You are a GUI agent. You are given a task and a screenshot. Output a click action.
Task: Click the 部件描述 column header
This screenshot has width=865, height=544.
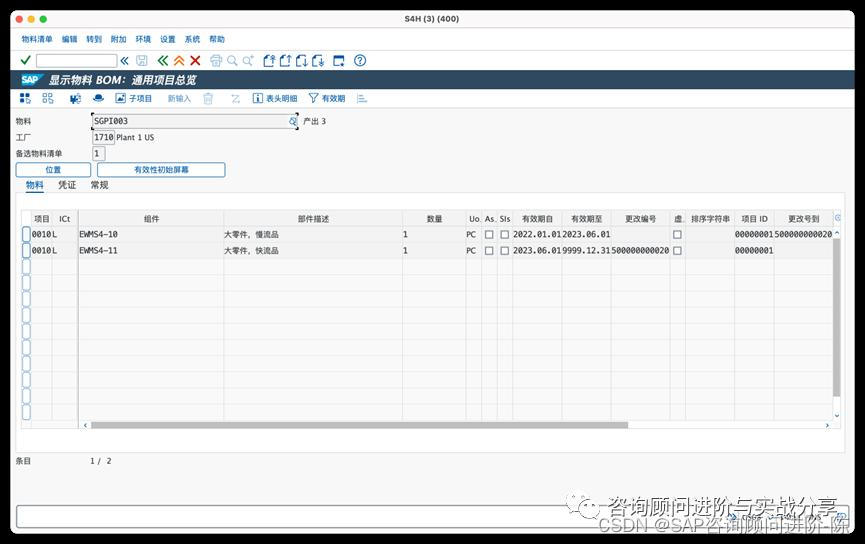(x=313, y=218)
